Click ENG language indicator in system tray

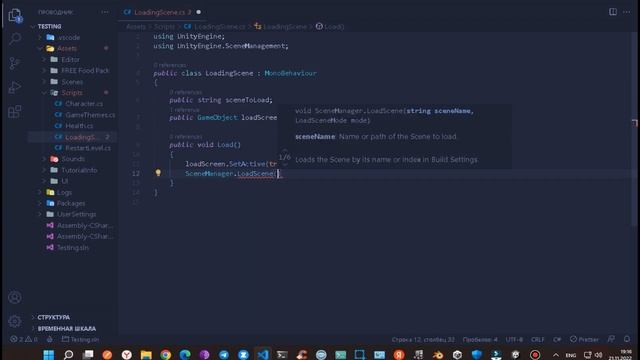click(x=571, y=355)
